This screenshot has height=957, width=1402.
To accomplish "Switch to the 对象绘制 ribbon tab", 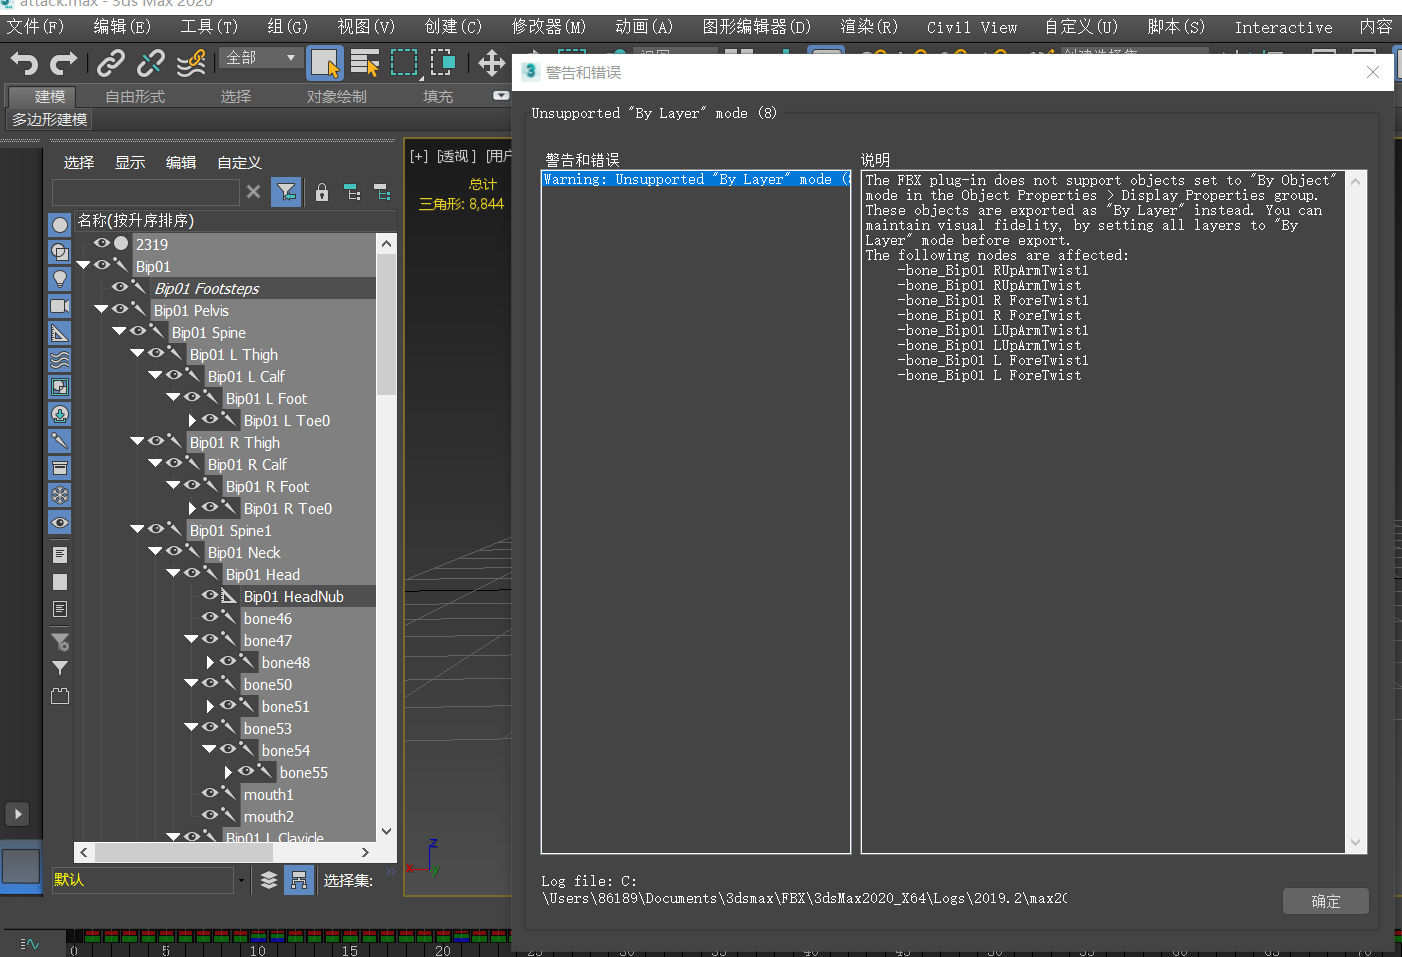I will tap(336, 97).
